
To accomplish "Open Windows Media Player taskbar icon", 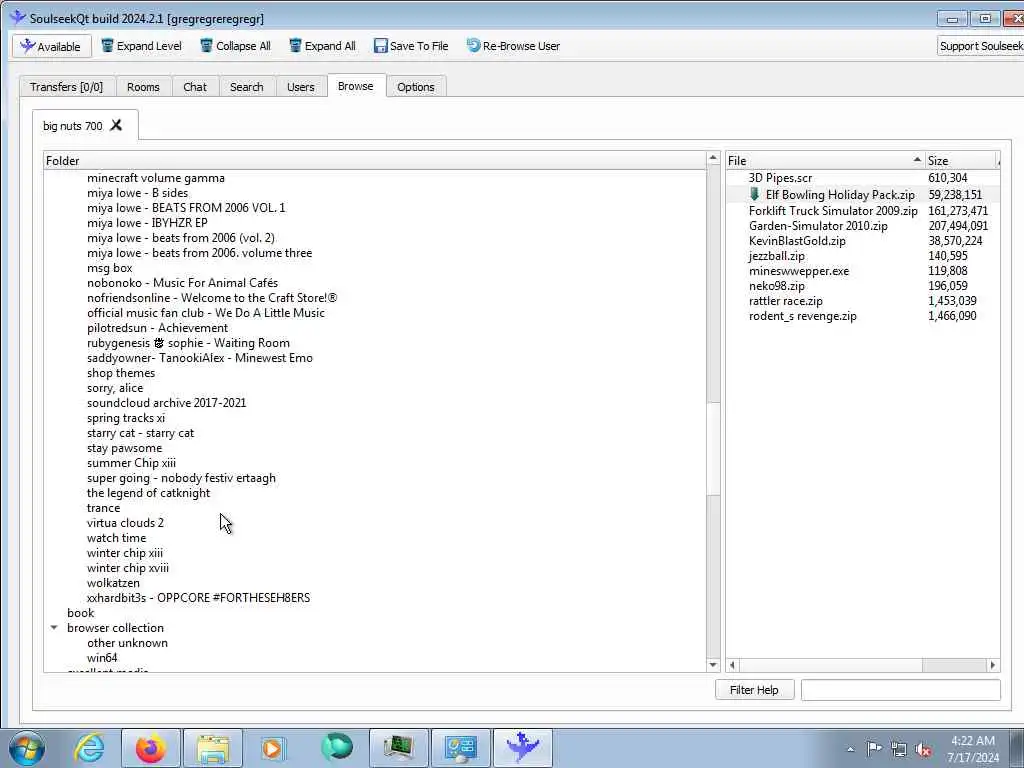I will tap(274, 748).
